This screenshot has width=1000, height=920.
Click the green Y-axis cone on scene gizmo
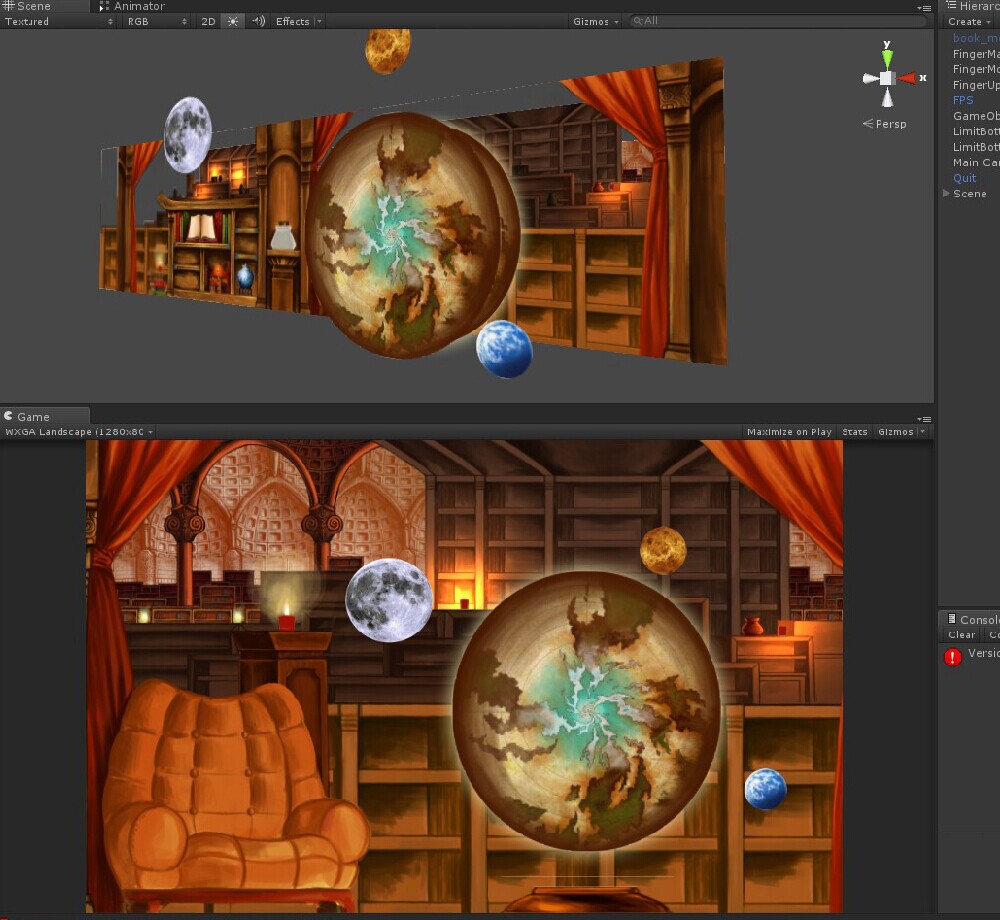coord(887,59)
